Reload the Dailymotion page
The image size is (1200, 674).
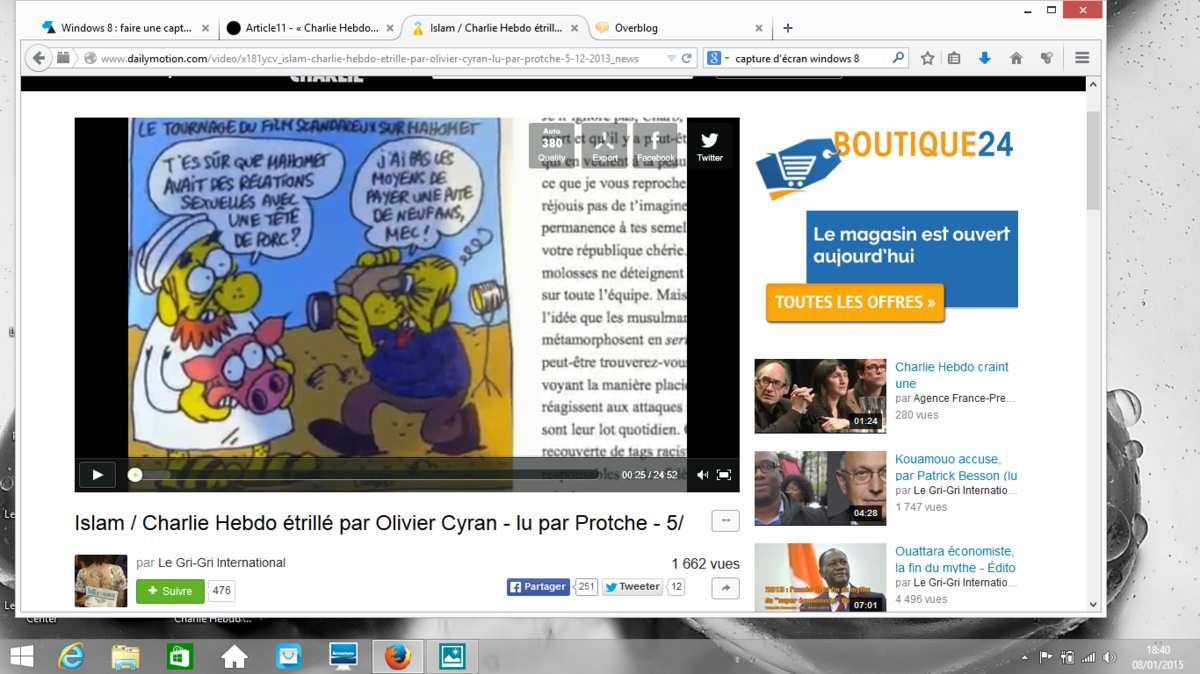(687, 58)
